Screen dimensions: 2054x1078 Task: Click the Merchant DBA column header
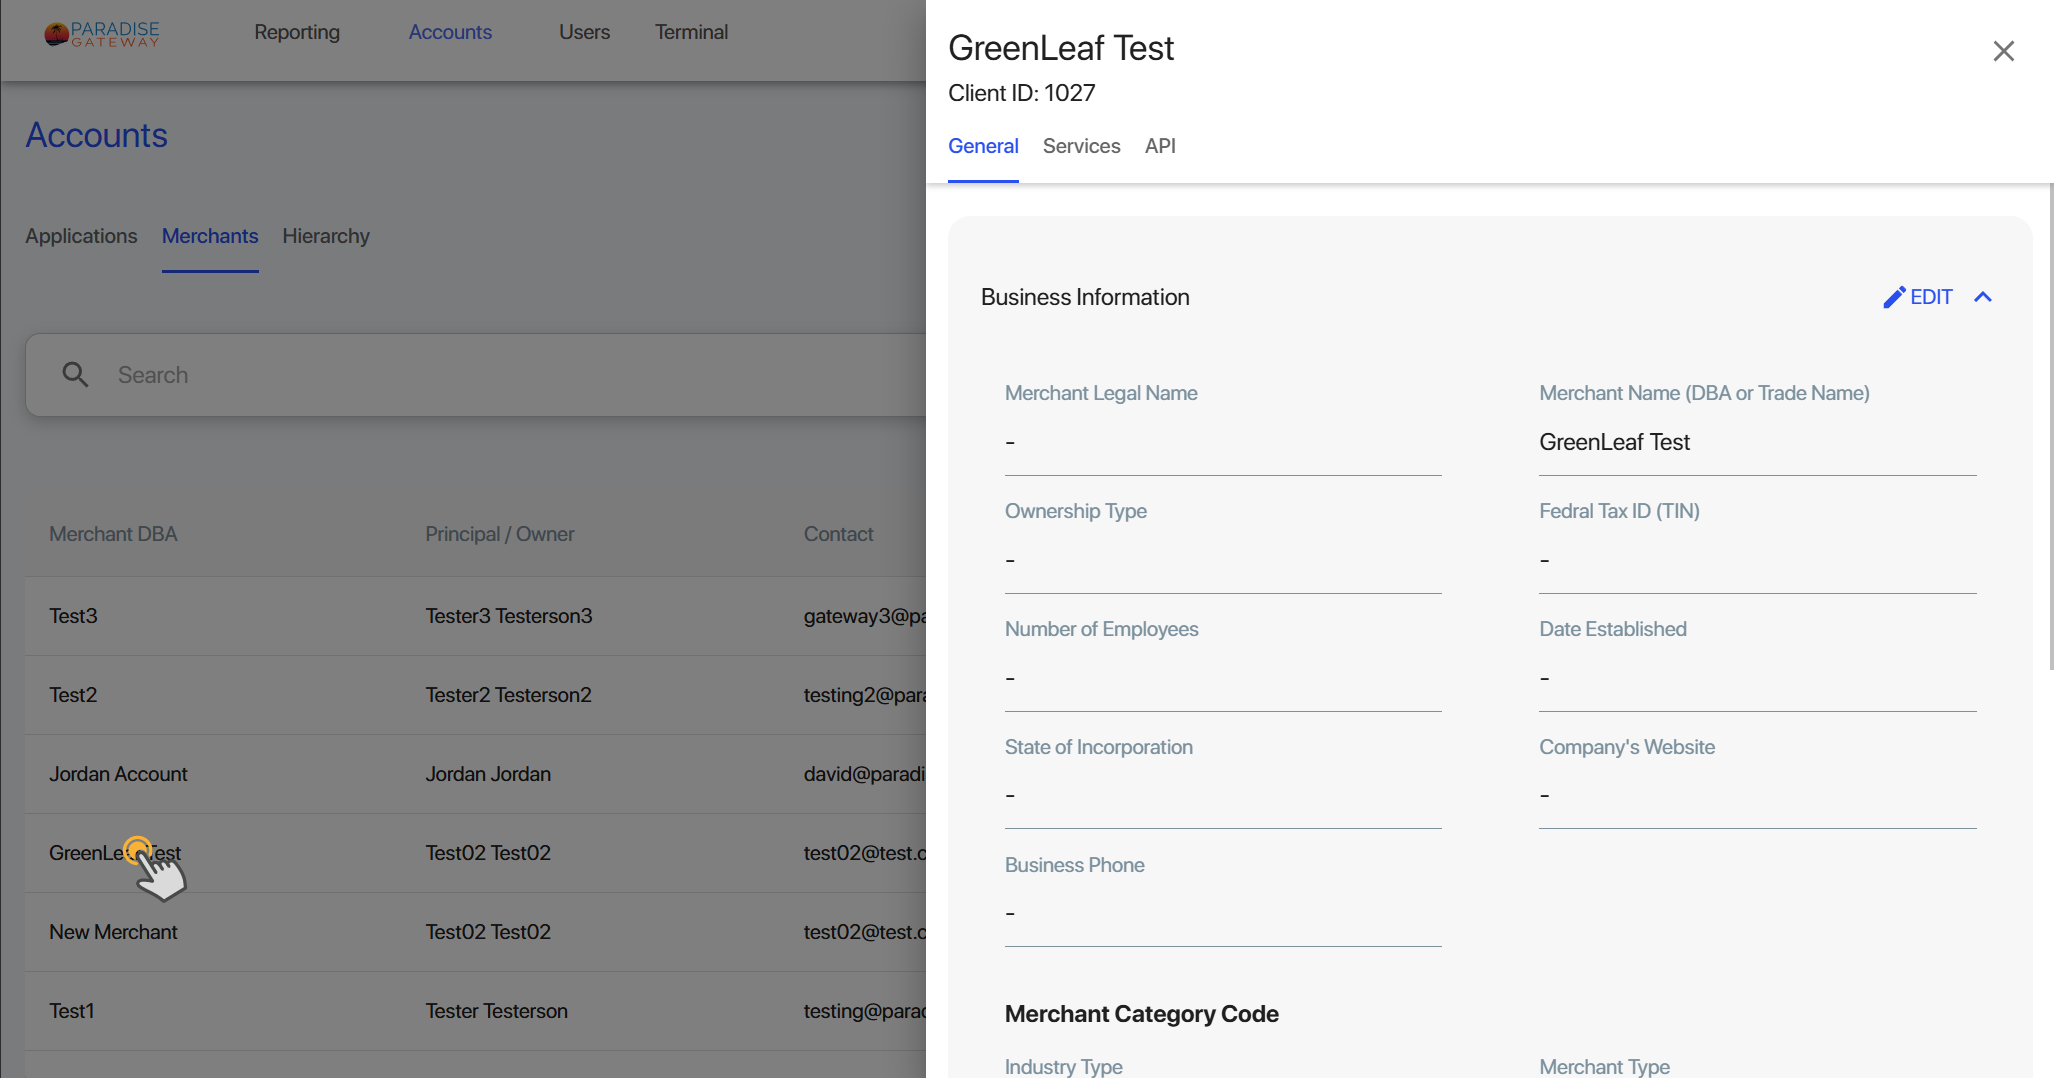point(113,534)
